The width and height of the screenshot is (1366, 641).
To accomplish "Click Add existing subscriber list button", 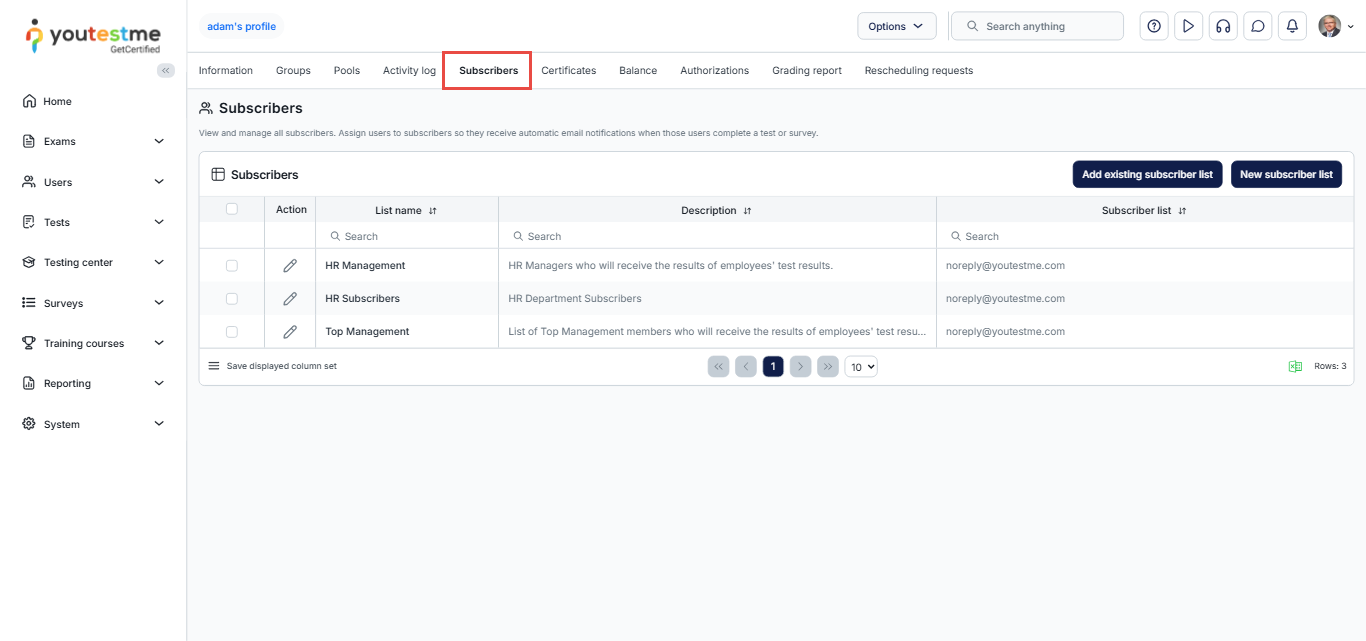I will click(x=1146, y=174).
